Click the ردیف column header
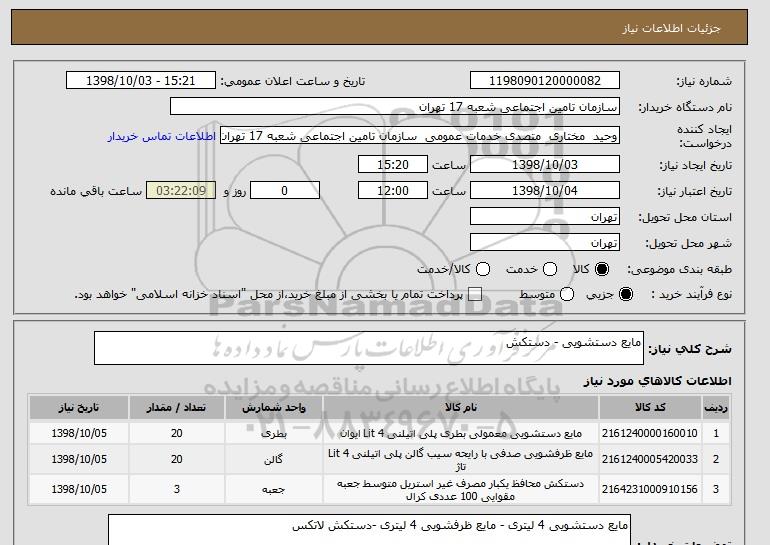The image size is (770, 545). tap(715, 408)
